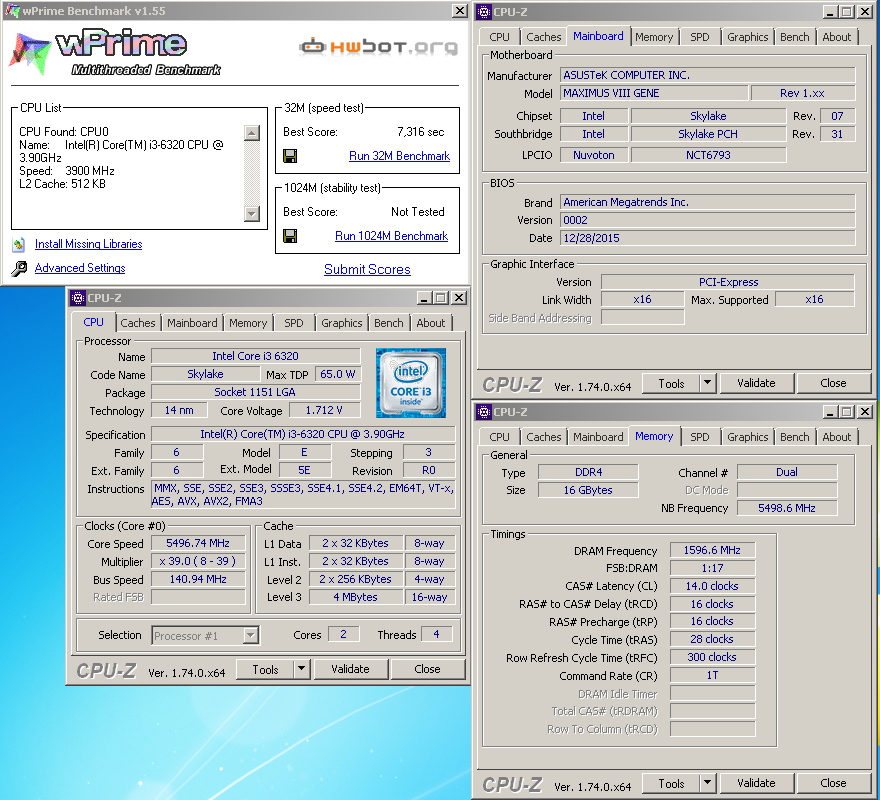The width and height of the screenshot is (880, 800).
Task: Click CPU List scrollbar up arrow
Action: tap(252, 133)
